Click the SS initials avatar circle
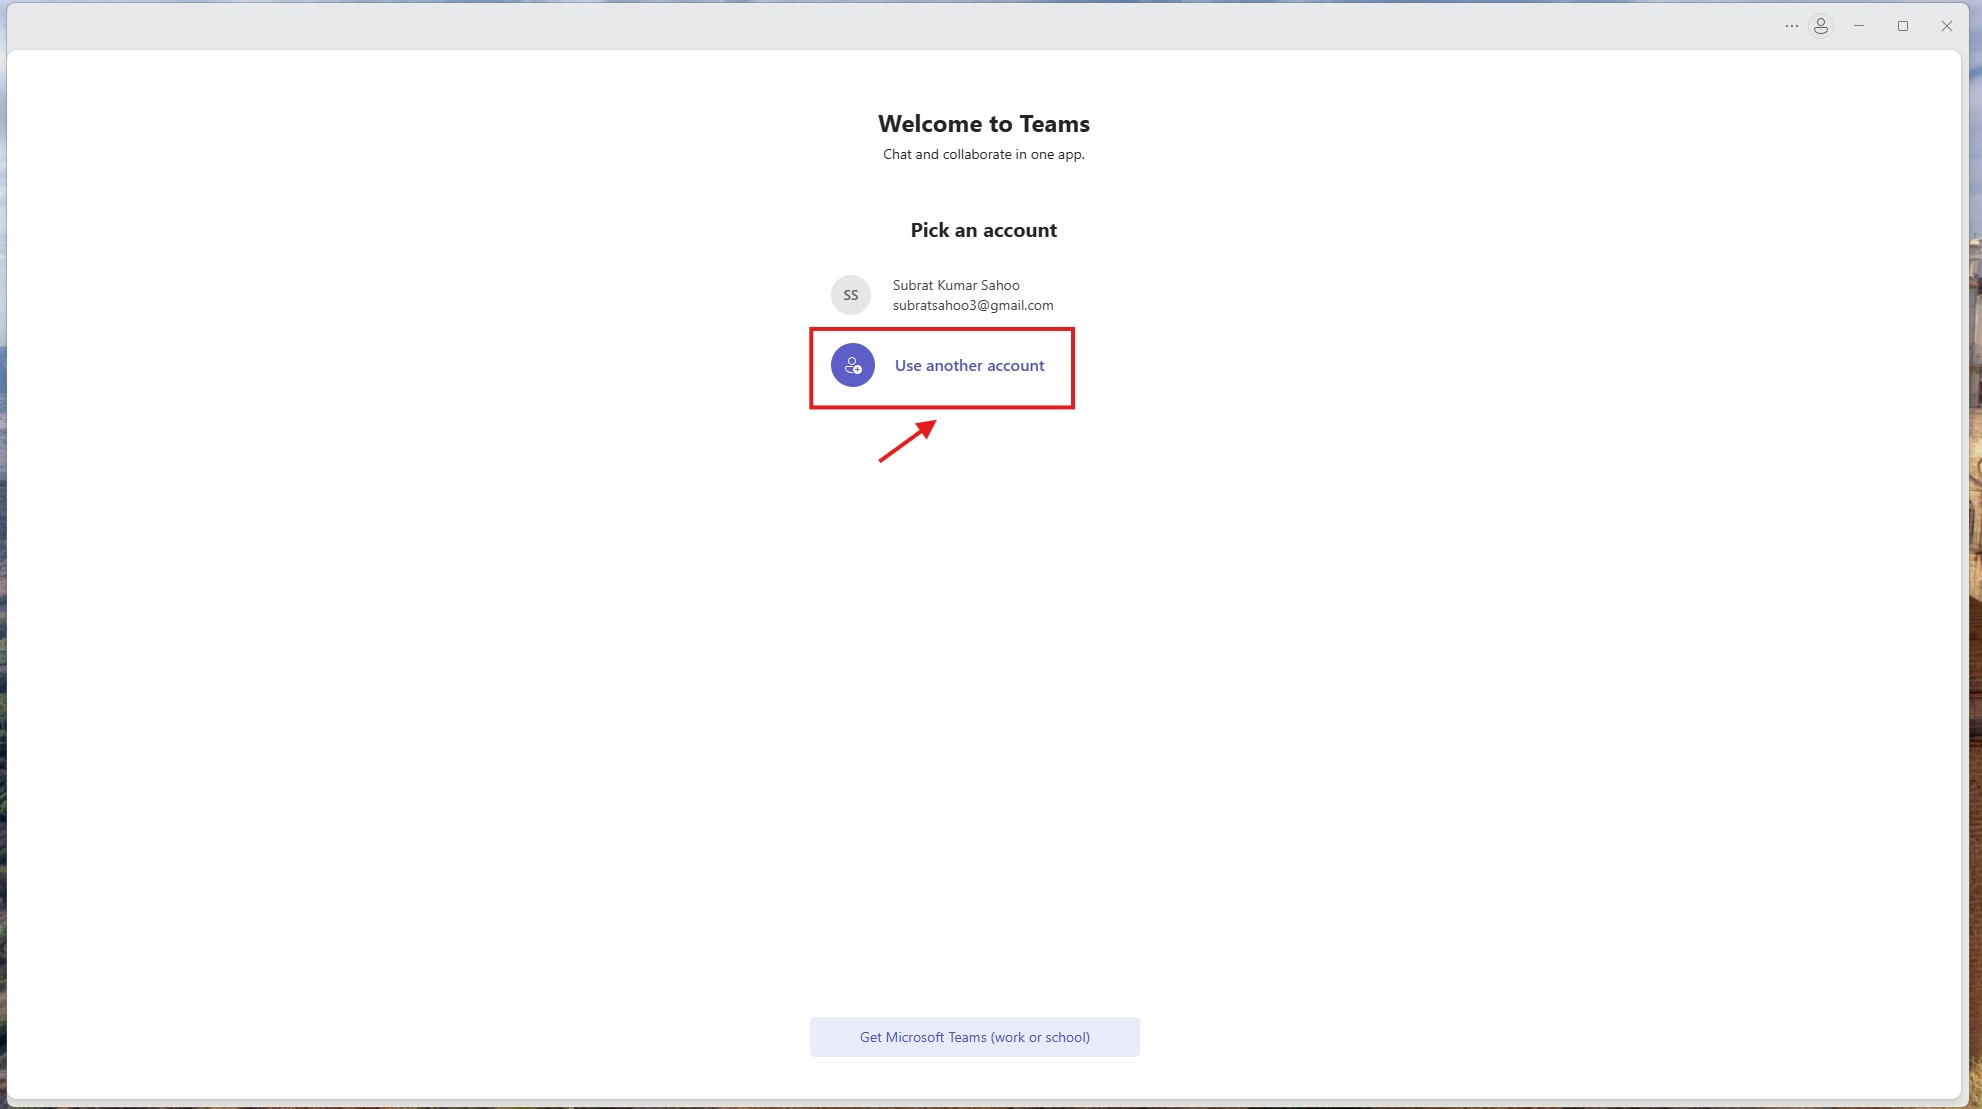 [850, 295]
